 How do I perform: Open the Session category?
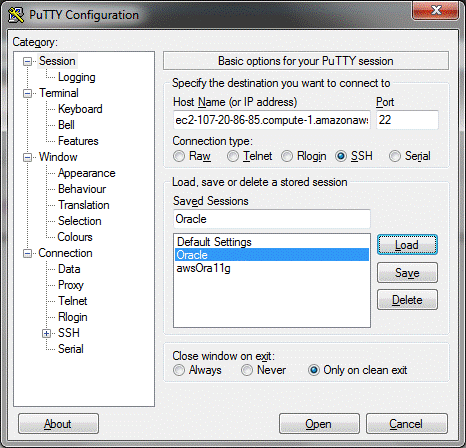click(x=57, y=61)
